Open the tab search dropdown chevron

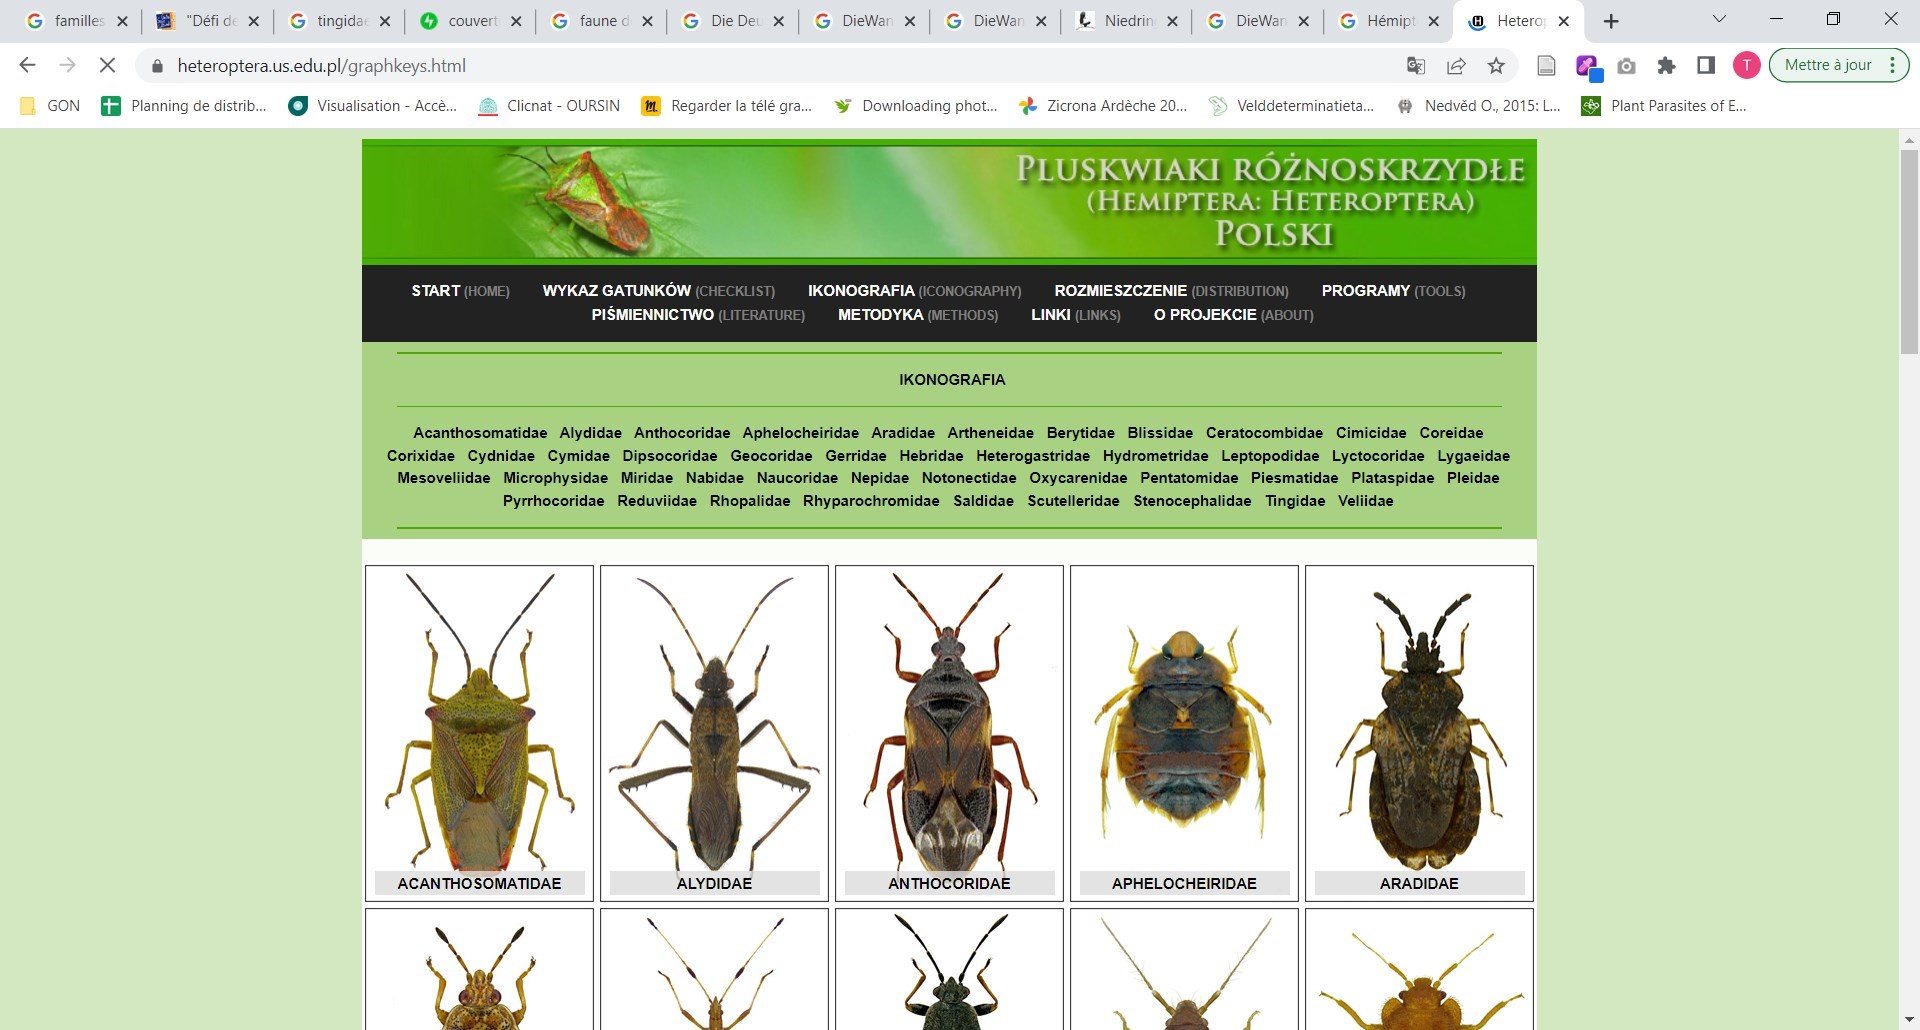click(x=1719, y=19)
